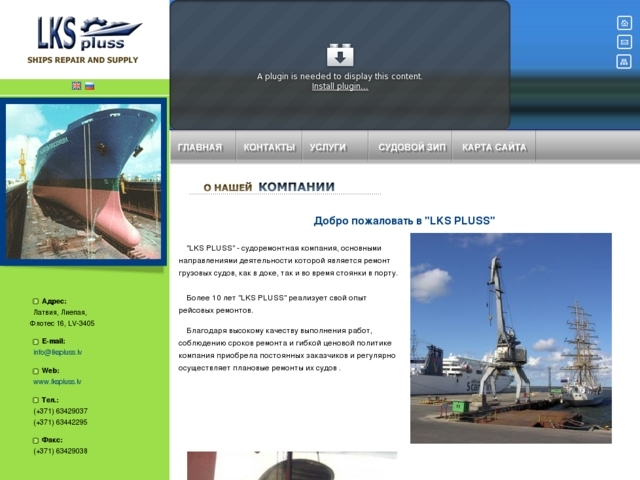Click the LKS pluss logo
Viewport: 640px width, 480px height.
pos(89,33)
